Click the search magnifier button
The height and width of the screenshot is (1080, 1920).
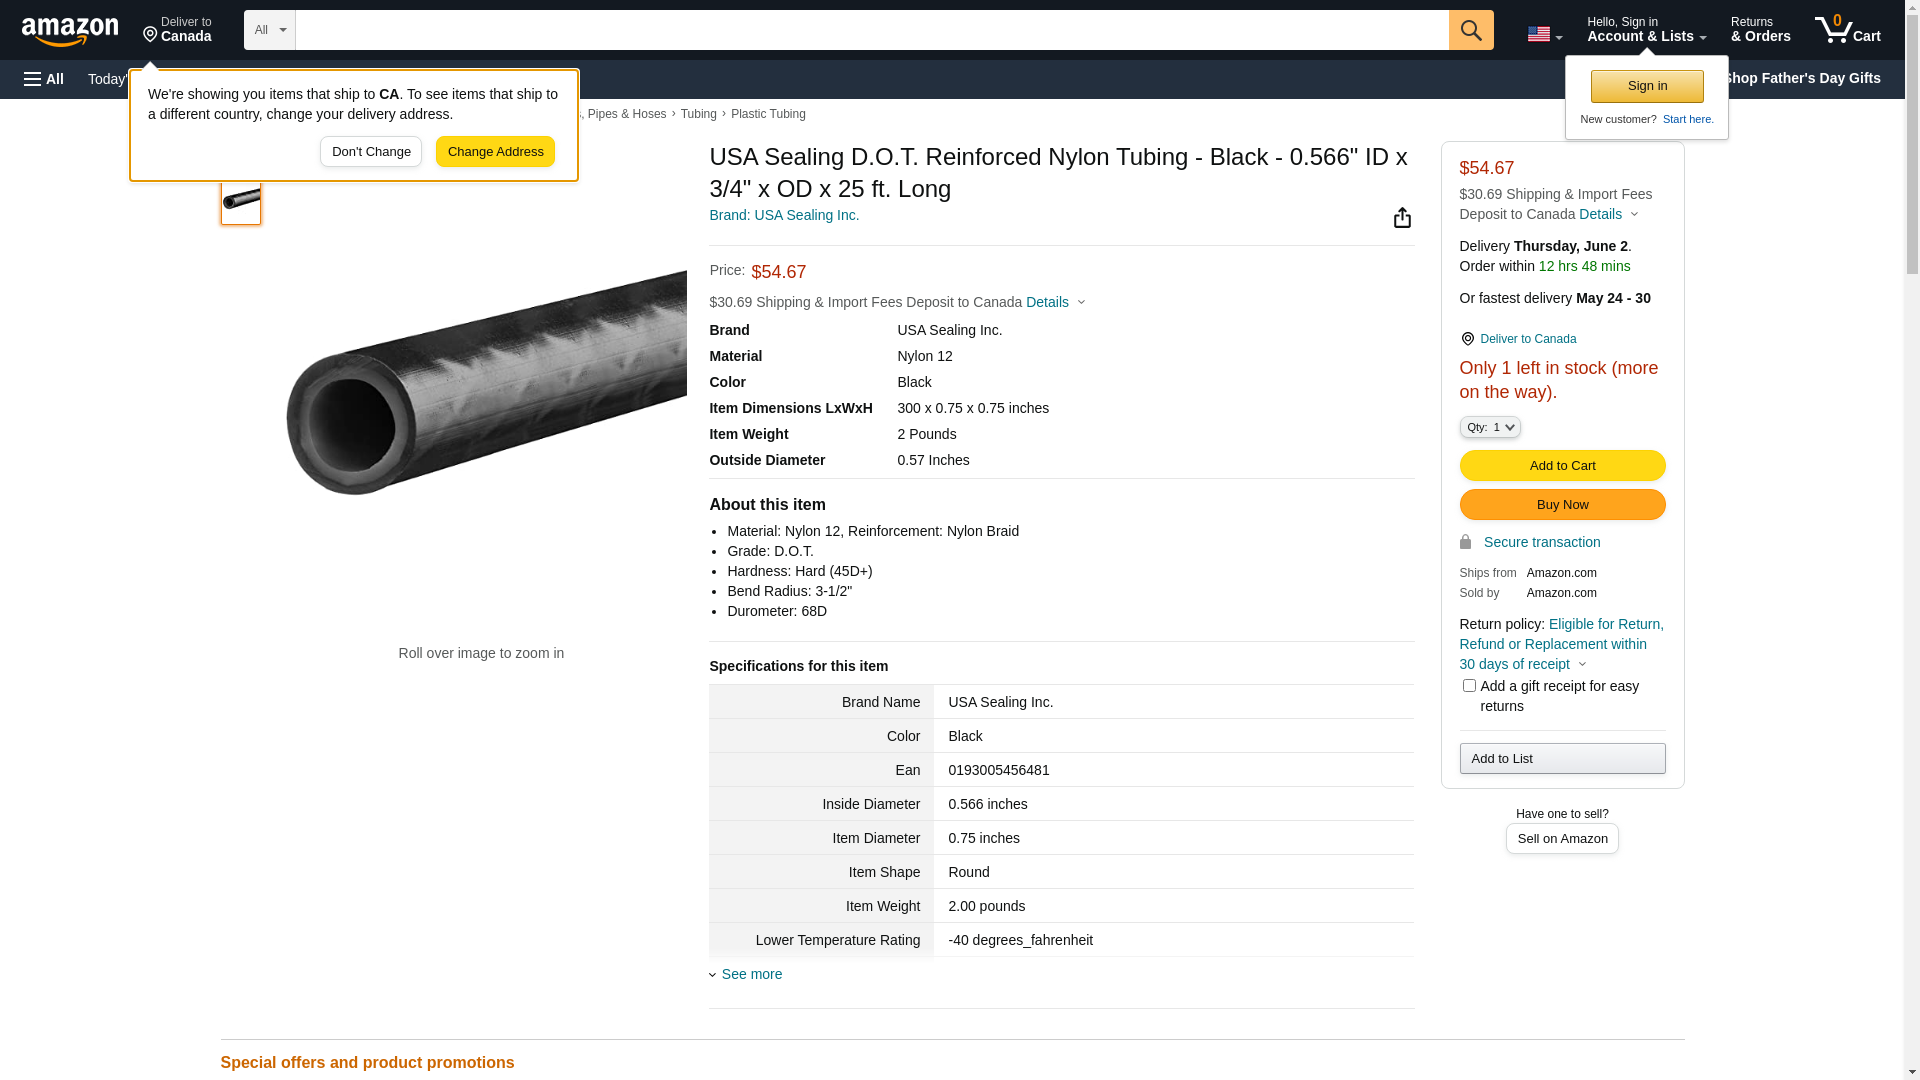(x=1471, y=30)
